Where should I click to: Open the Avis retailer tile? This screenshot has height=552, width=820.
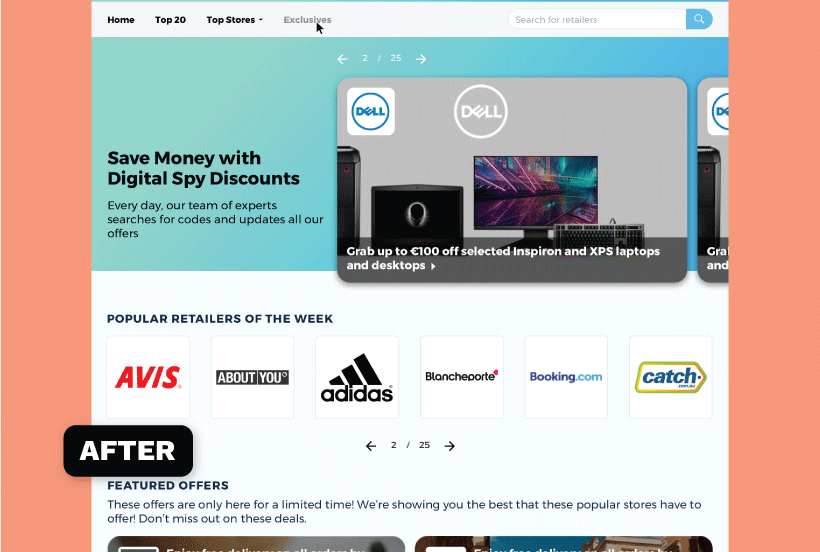pyautogui.click(x=148, y=377)
